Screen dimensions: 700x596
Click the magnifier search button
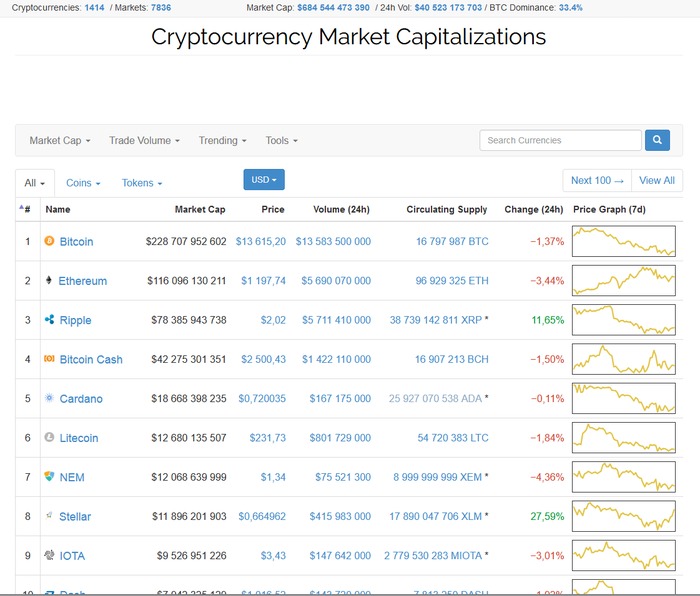pos(657,140)
